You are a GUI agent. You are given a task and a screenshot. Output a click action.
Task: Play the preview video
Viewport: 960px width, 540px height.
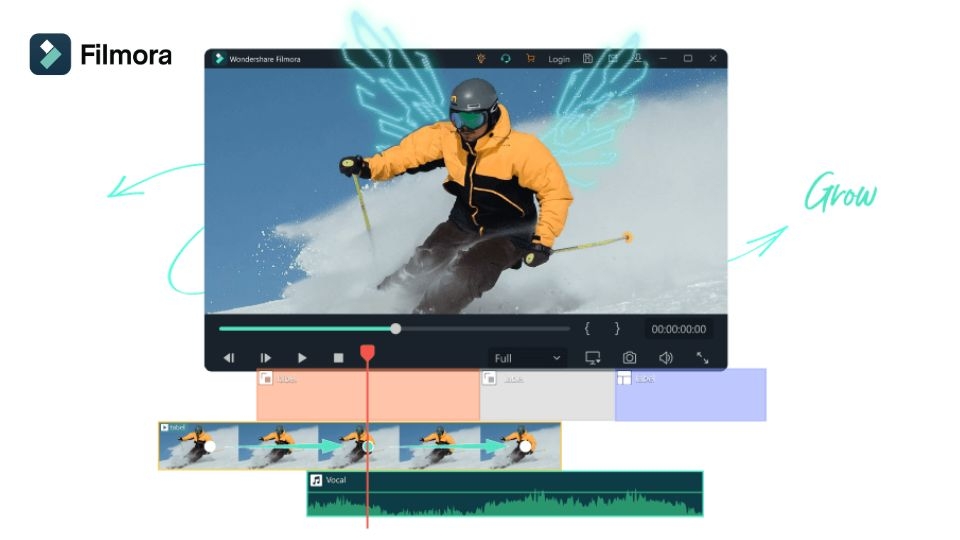pyautogui.click(x=302, y=358)
